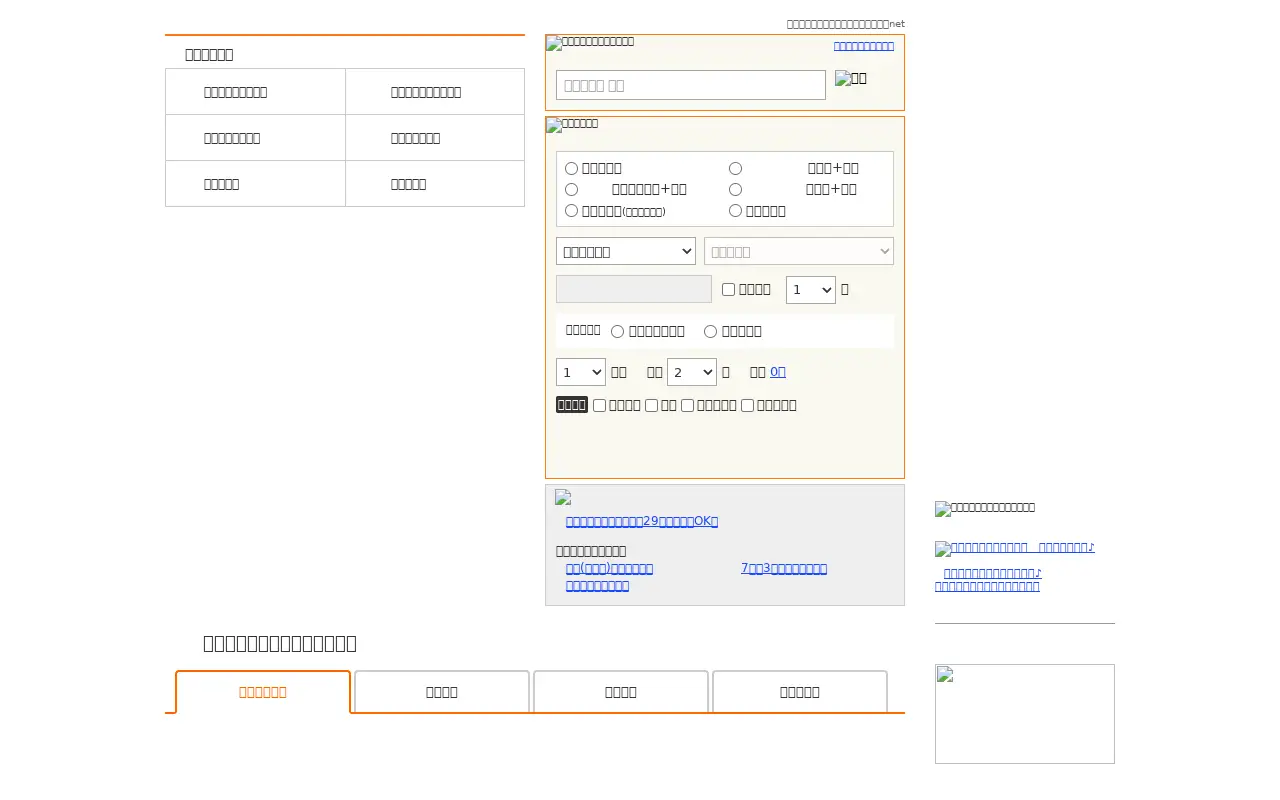
Task: Tick the checkbox next to the greyed date field
Action: click(729, 289)
